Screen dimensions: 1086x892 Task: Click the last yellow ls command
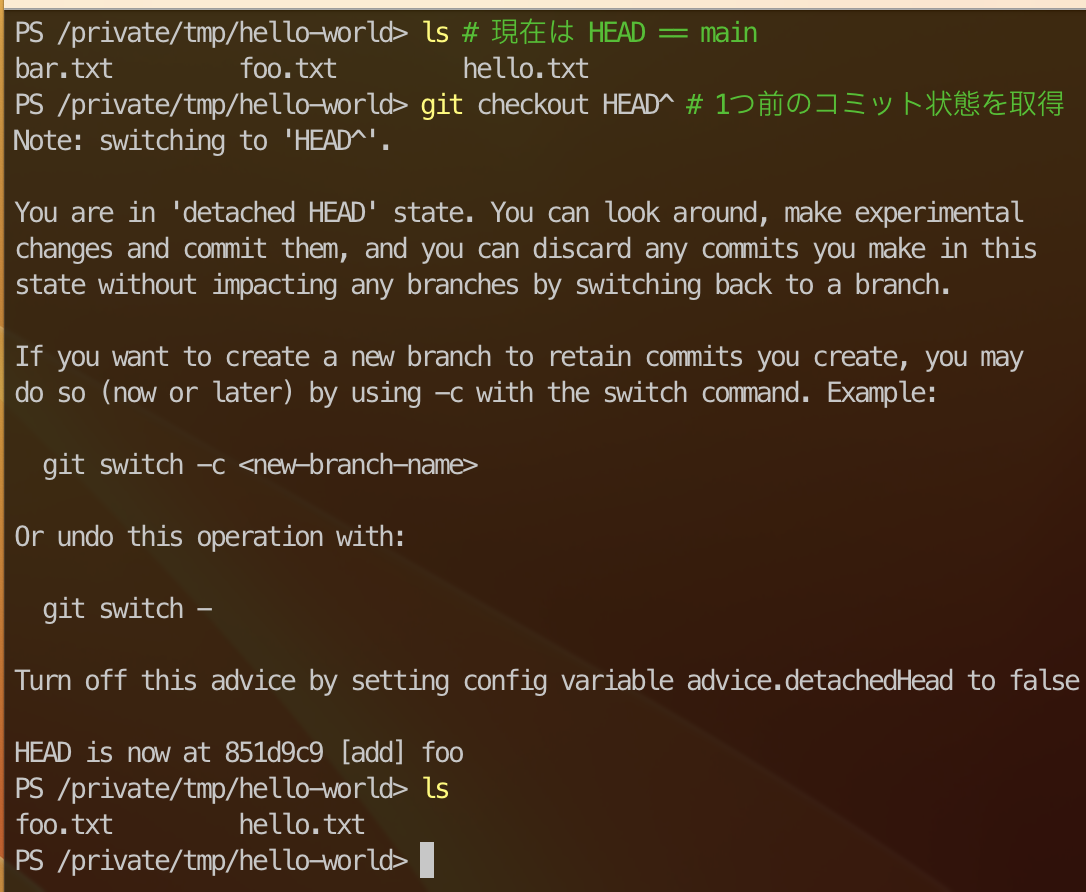coord(436,788)
